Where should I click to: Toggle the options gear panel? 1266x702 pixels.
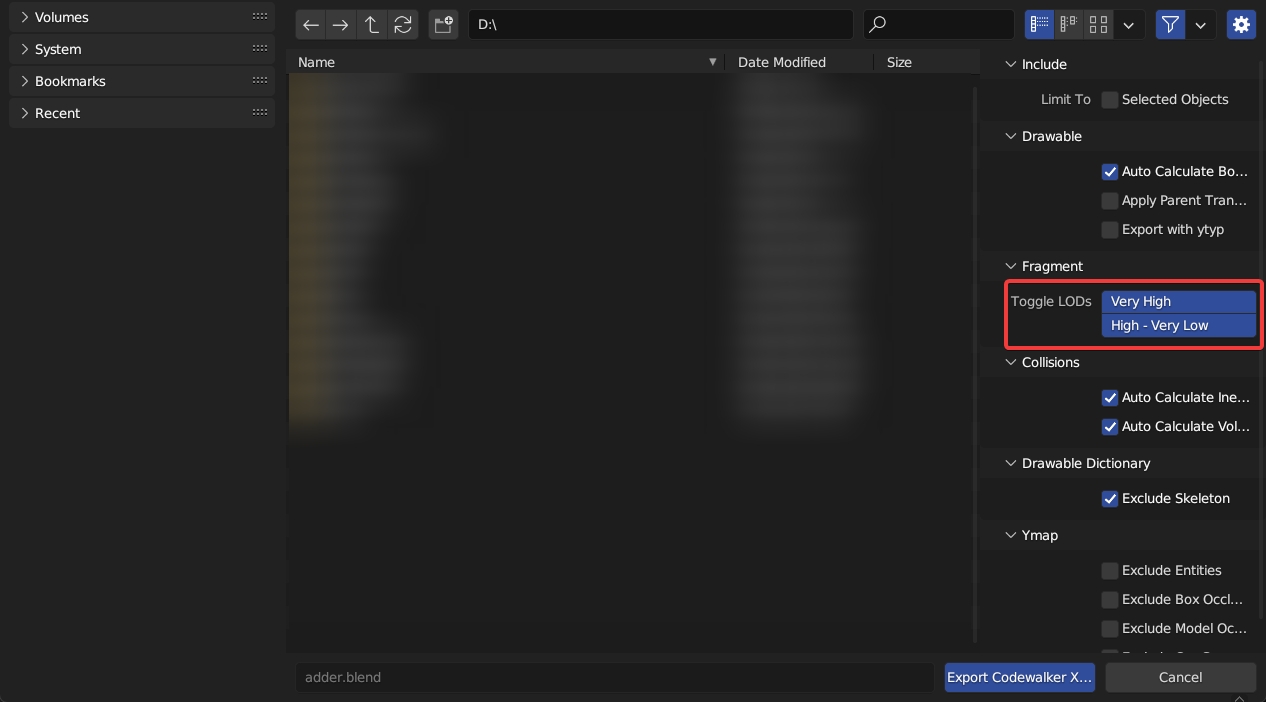(1241, 25)
